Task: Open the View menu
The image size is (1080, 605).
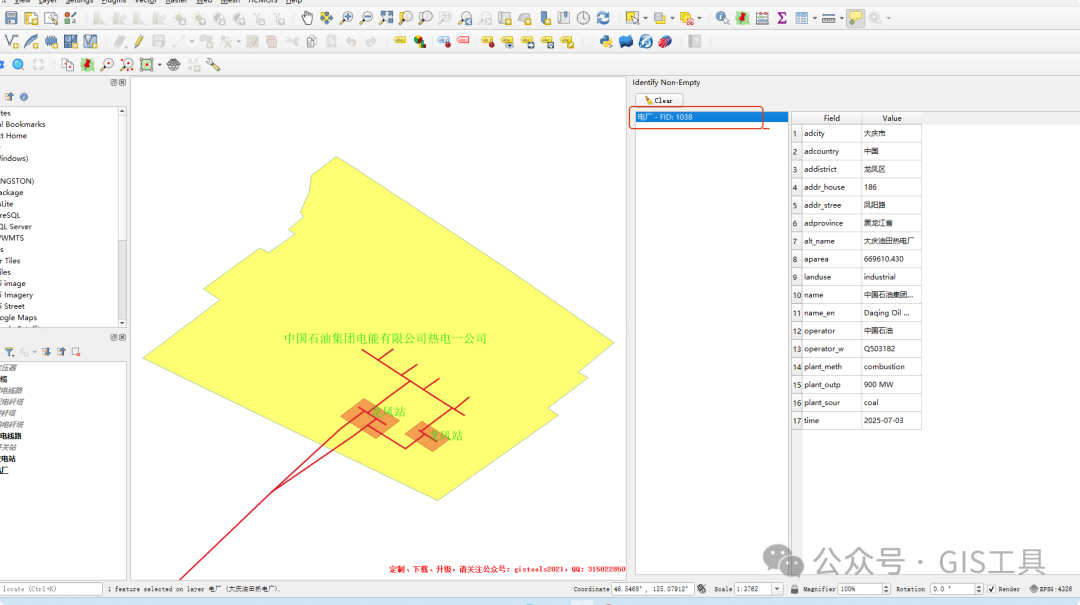Action: point(22,2)
